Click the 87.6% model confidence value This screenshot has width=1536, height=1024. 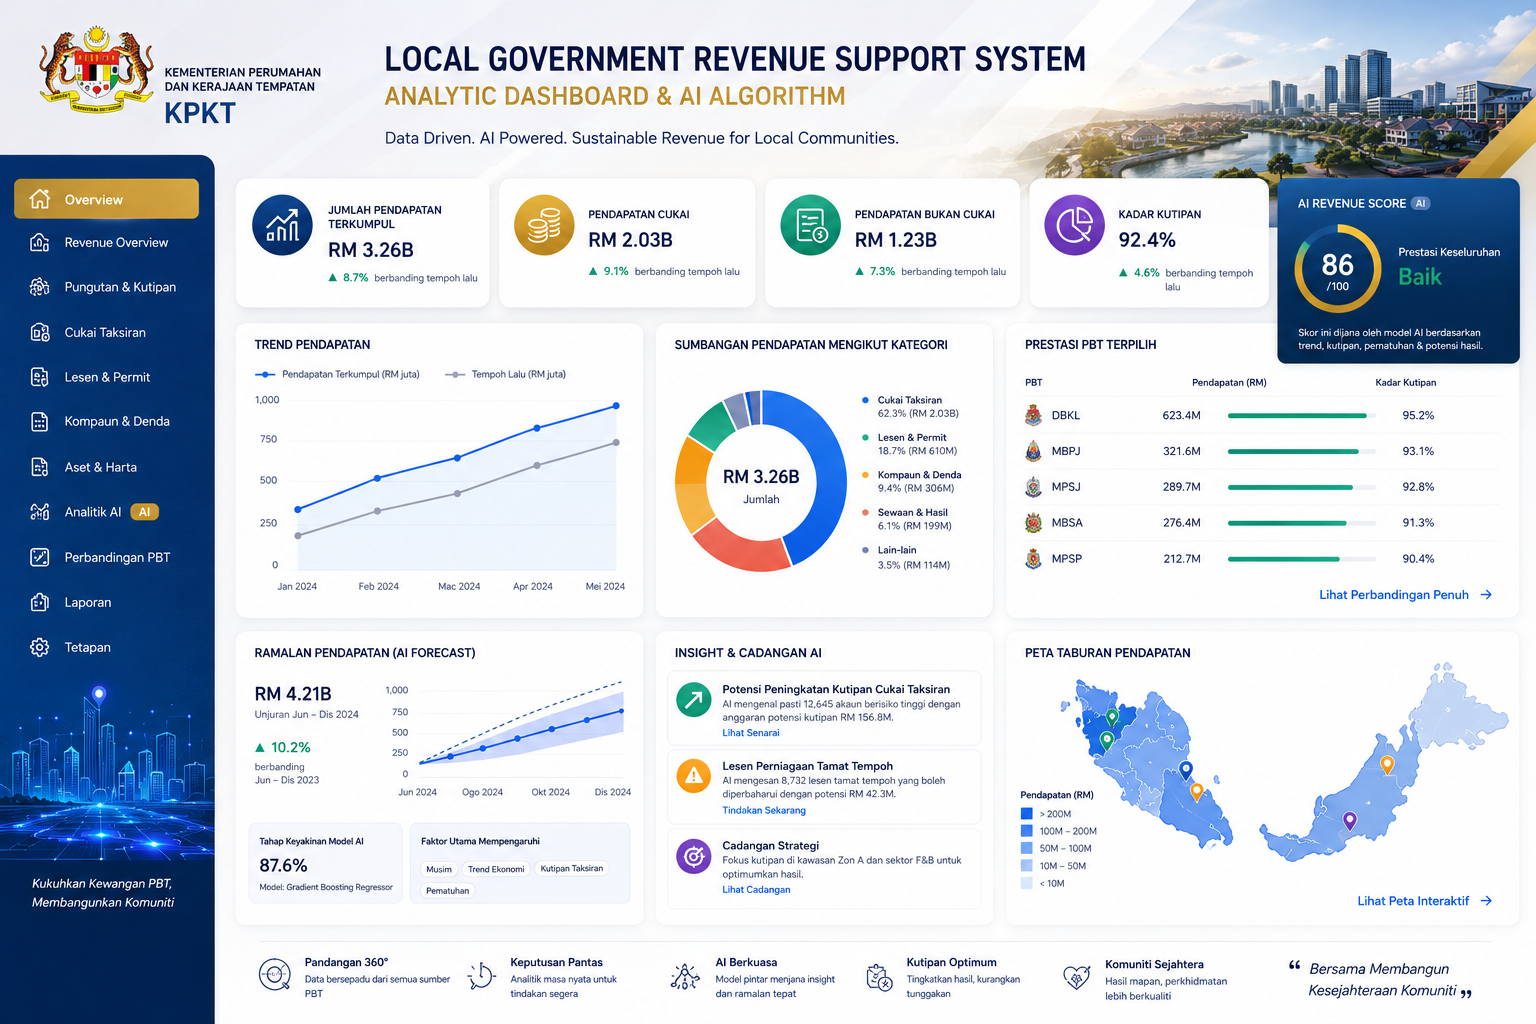point(283,865)
